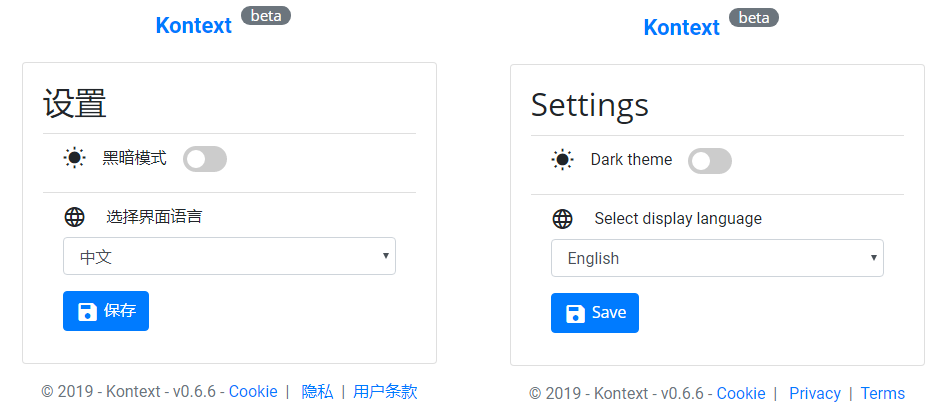
Task: Click the beta badge above Settings panel
Action: [754, 18]
